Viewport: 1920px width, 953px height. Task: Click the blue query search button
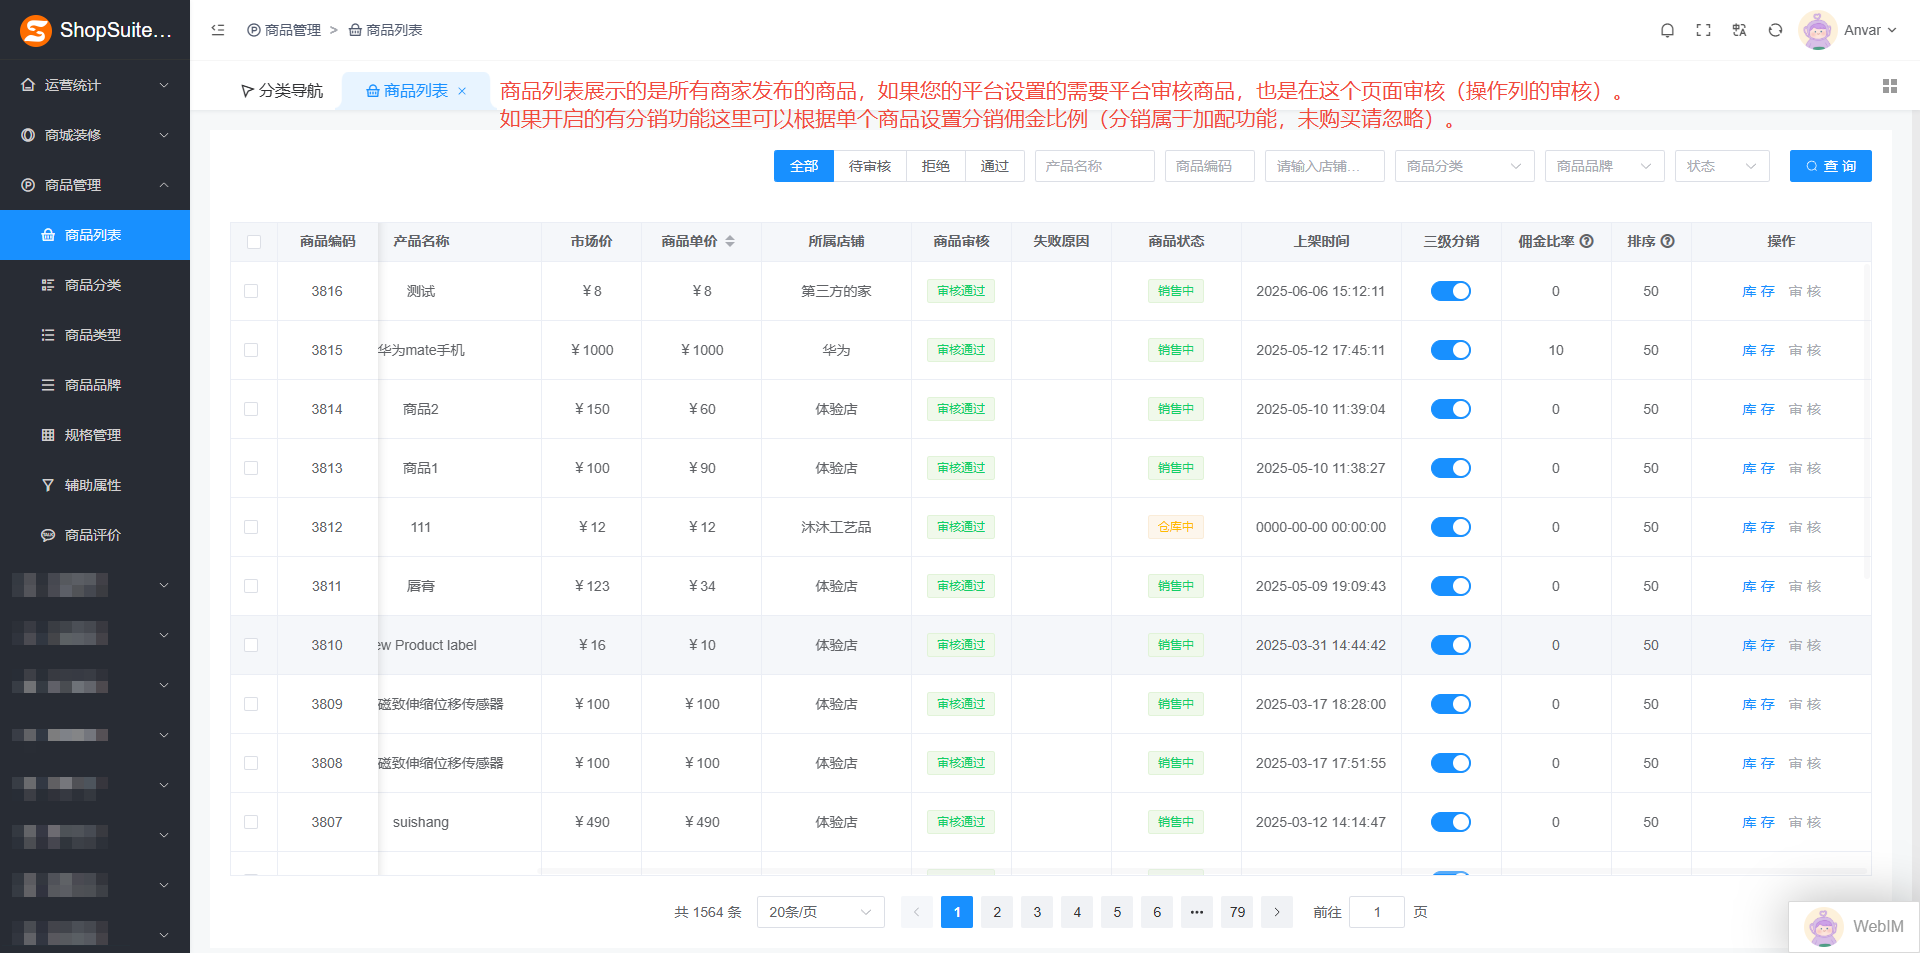coord(1830,166)
